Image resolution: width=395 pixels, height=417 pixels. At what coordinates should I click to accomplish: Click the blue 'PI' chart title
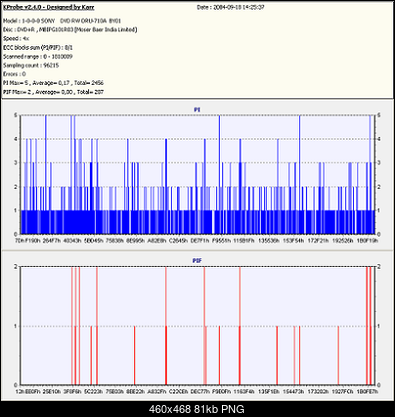(197, 109)
